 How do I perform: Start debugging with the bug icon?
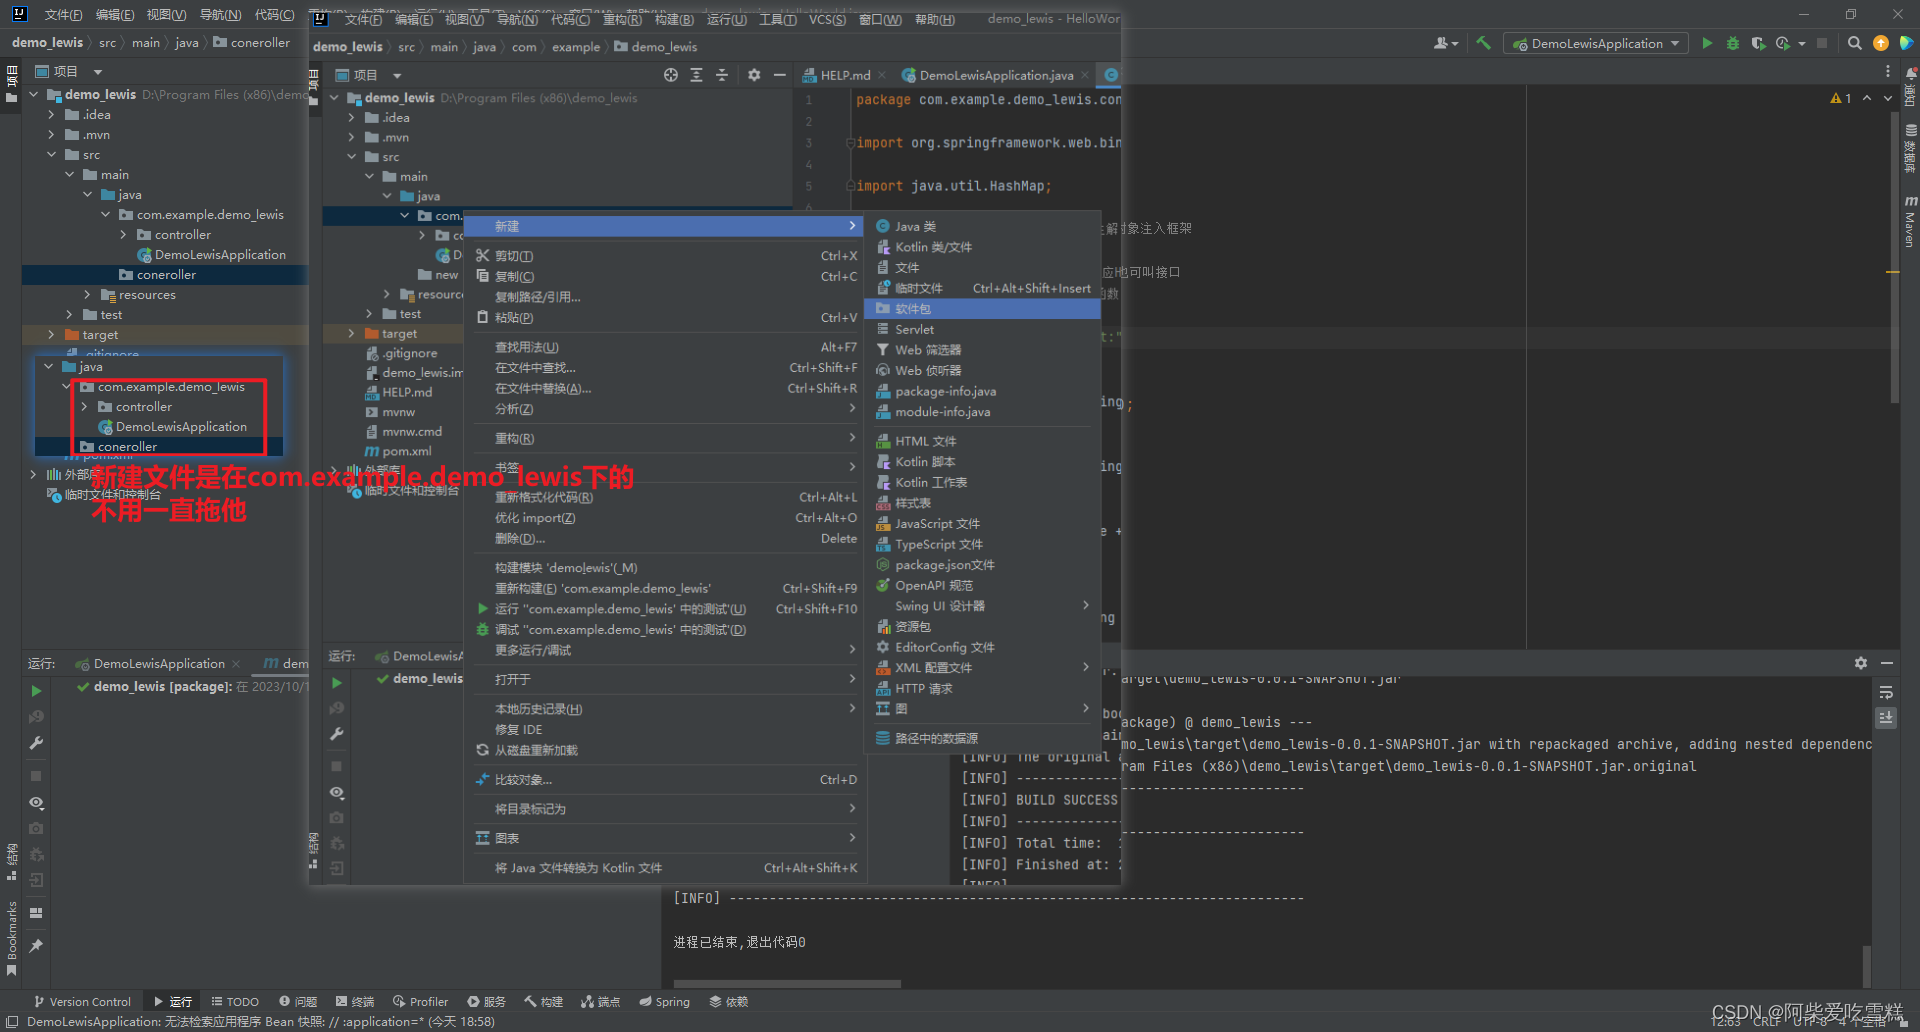click(x=1733, y=43)
